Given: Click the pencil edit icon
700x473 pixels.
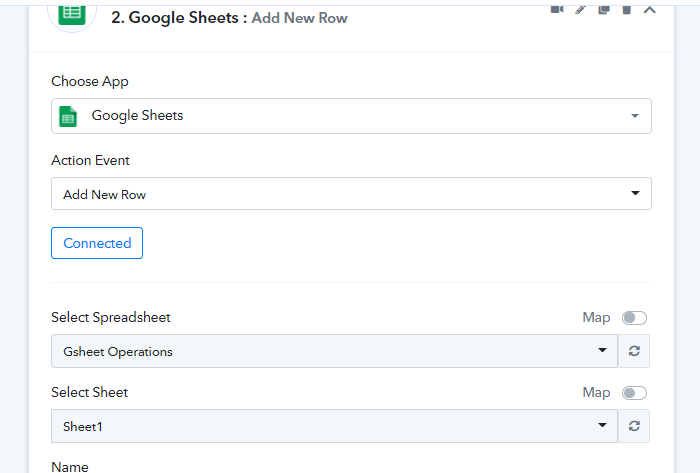Looking at the screenshot, I should click(x=581, y=8).
